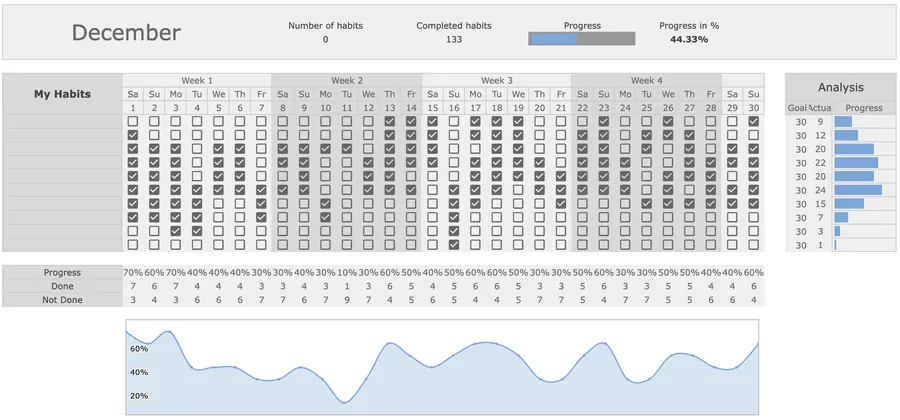Select the Not Done row label
This screenshot has width=900, height=420.
62,300
